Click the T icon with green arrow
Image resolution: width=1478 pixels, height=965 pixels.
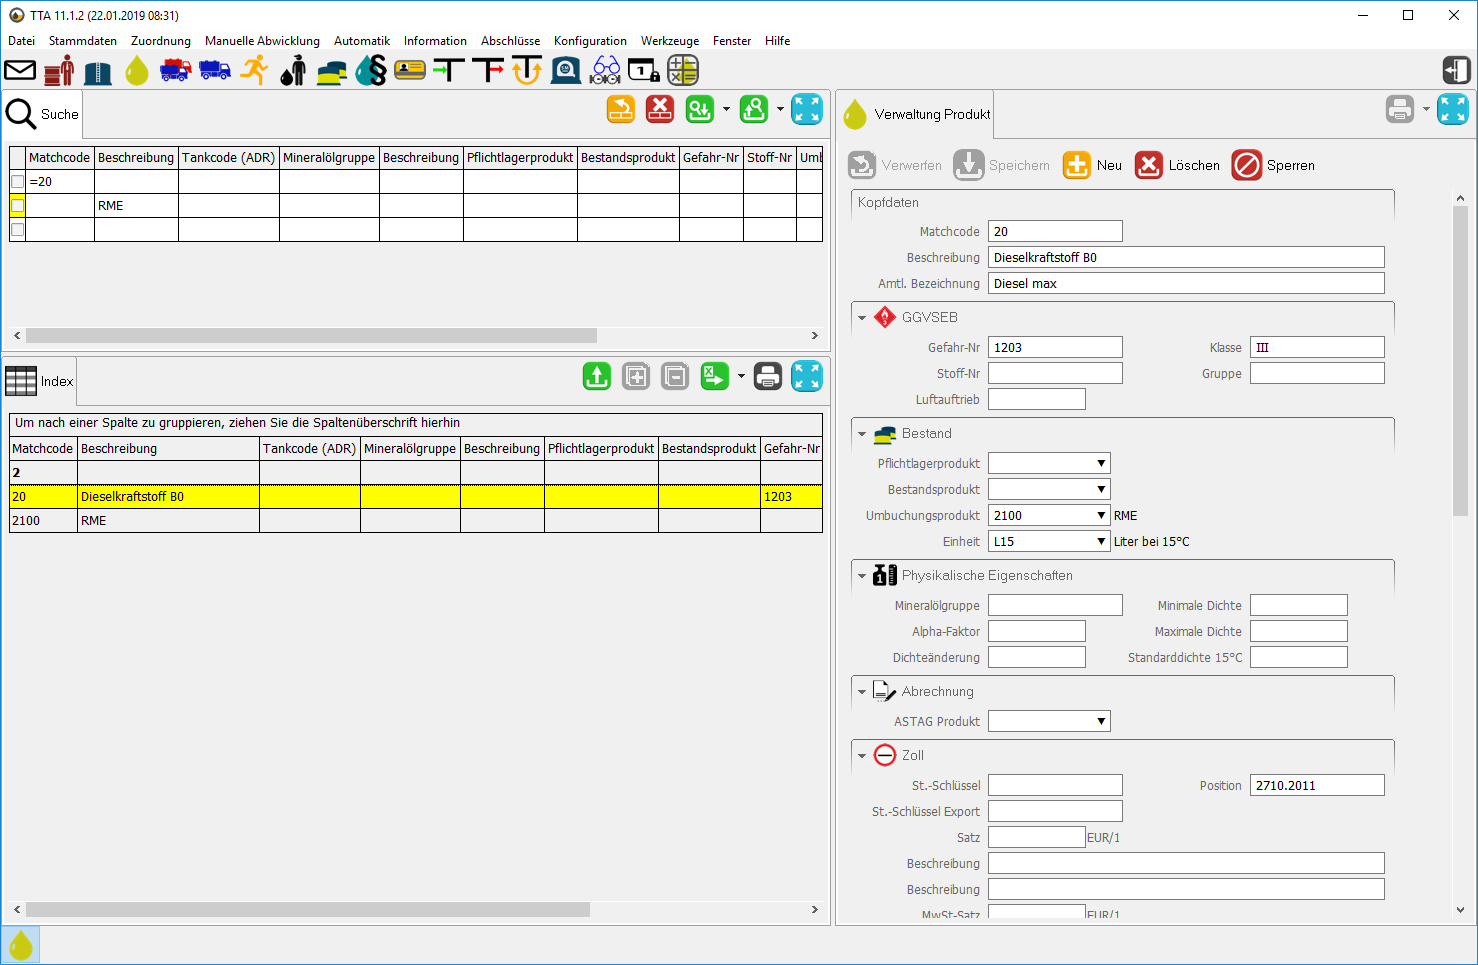449,70
